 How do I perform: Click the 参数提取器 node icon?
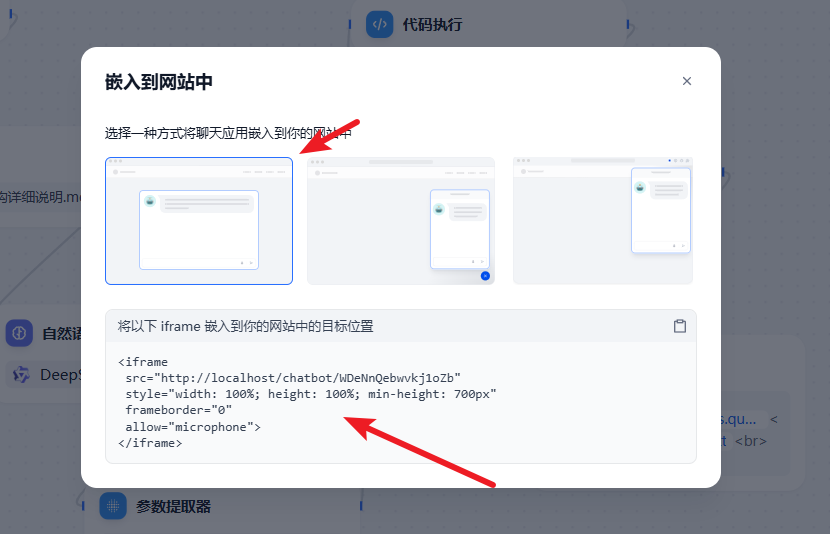point(113,506)
